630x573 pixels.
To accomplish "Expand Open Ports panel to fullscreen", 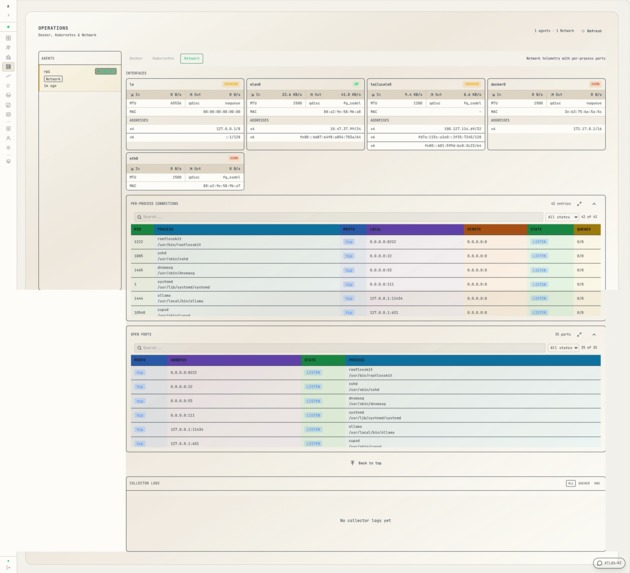I will click(x=579, y=335).
